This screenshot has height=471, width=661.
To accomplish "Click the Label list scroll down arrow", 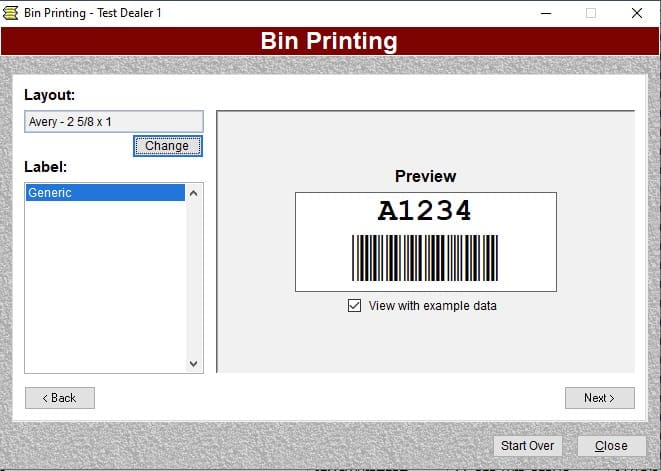I will coord(194,364).
